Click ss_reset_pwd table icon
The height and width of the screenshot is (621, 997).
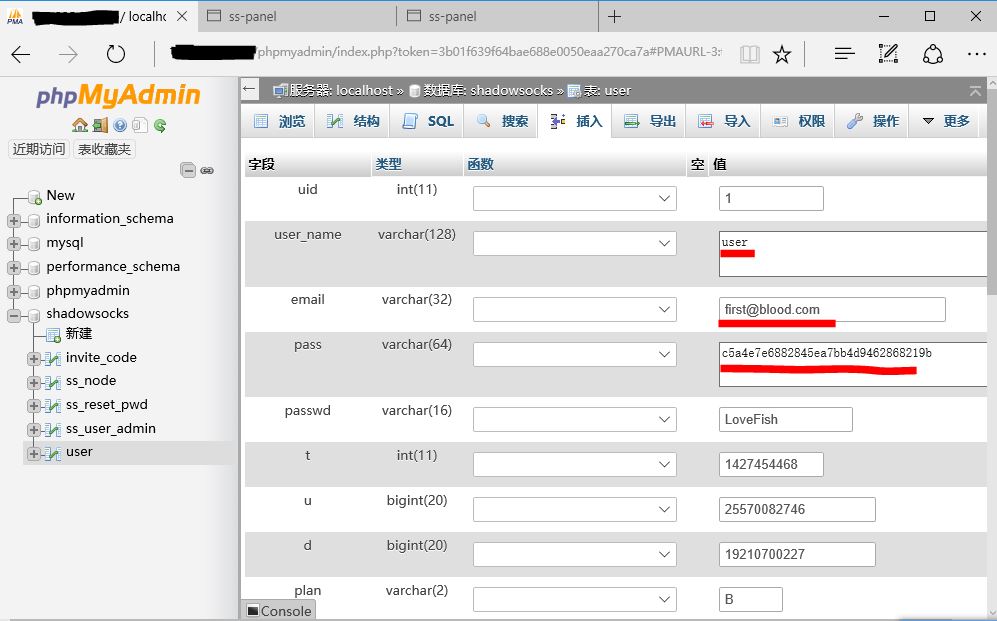coord(52,406)
